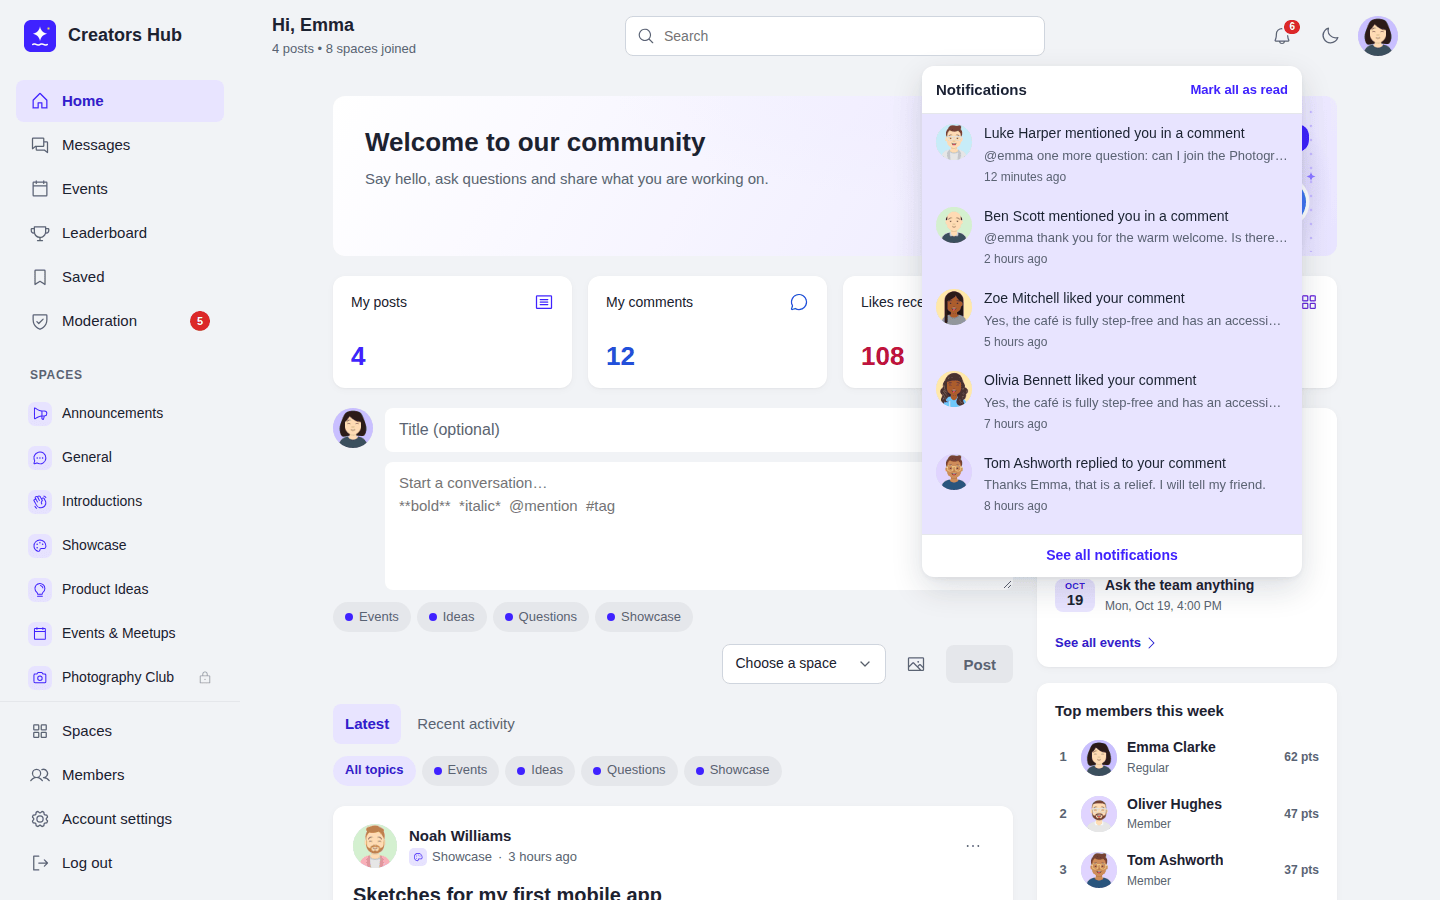Click See all notifications link
Image resolution: width=1440 pixels, height=900 pixels.
point(1112,555)
